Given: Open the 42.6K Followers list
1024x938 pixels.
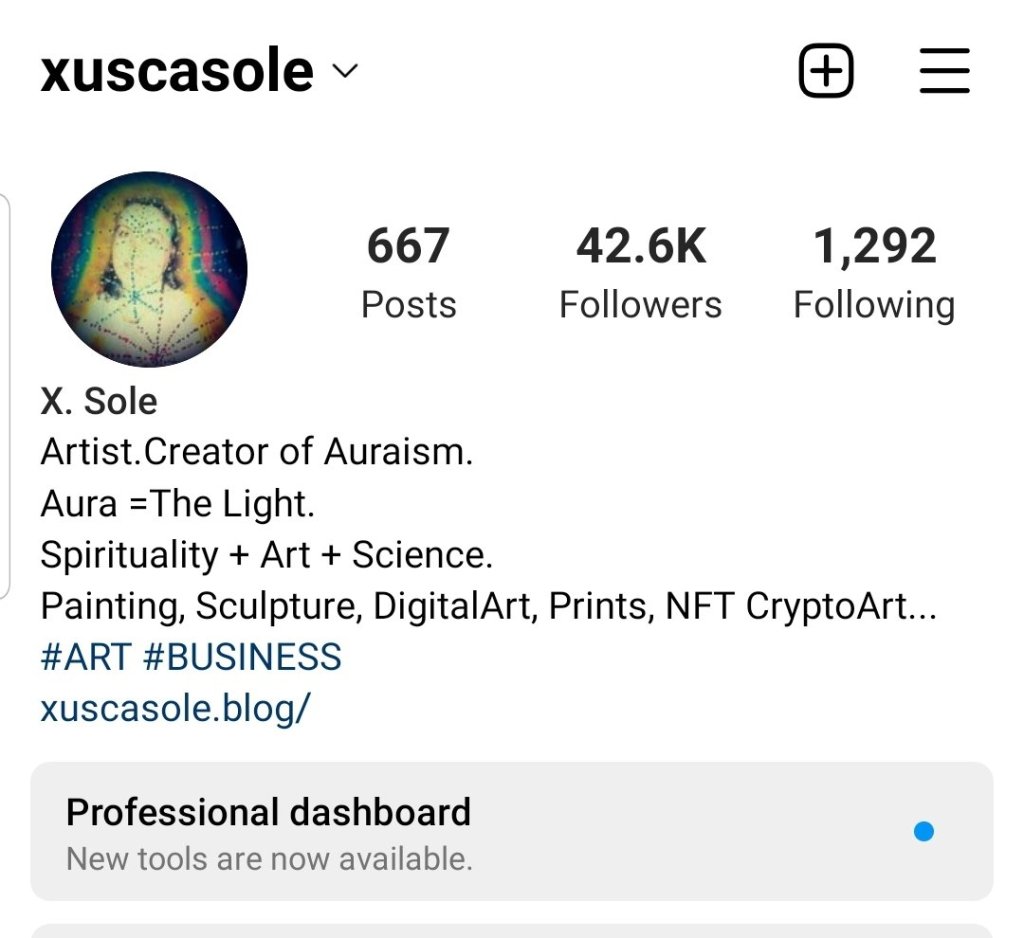Looking at the screenshot, I should pos(640,272).
